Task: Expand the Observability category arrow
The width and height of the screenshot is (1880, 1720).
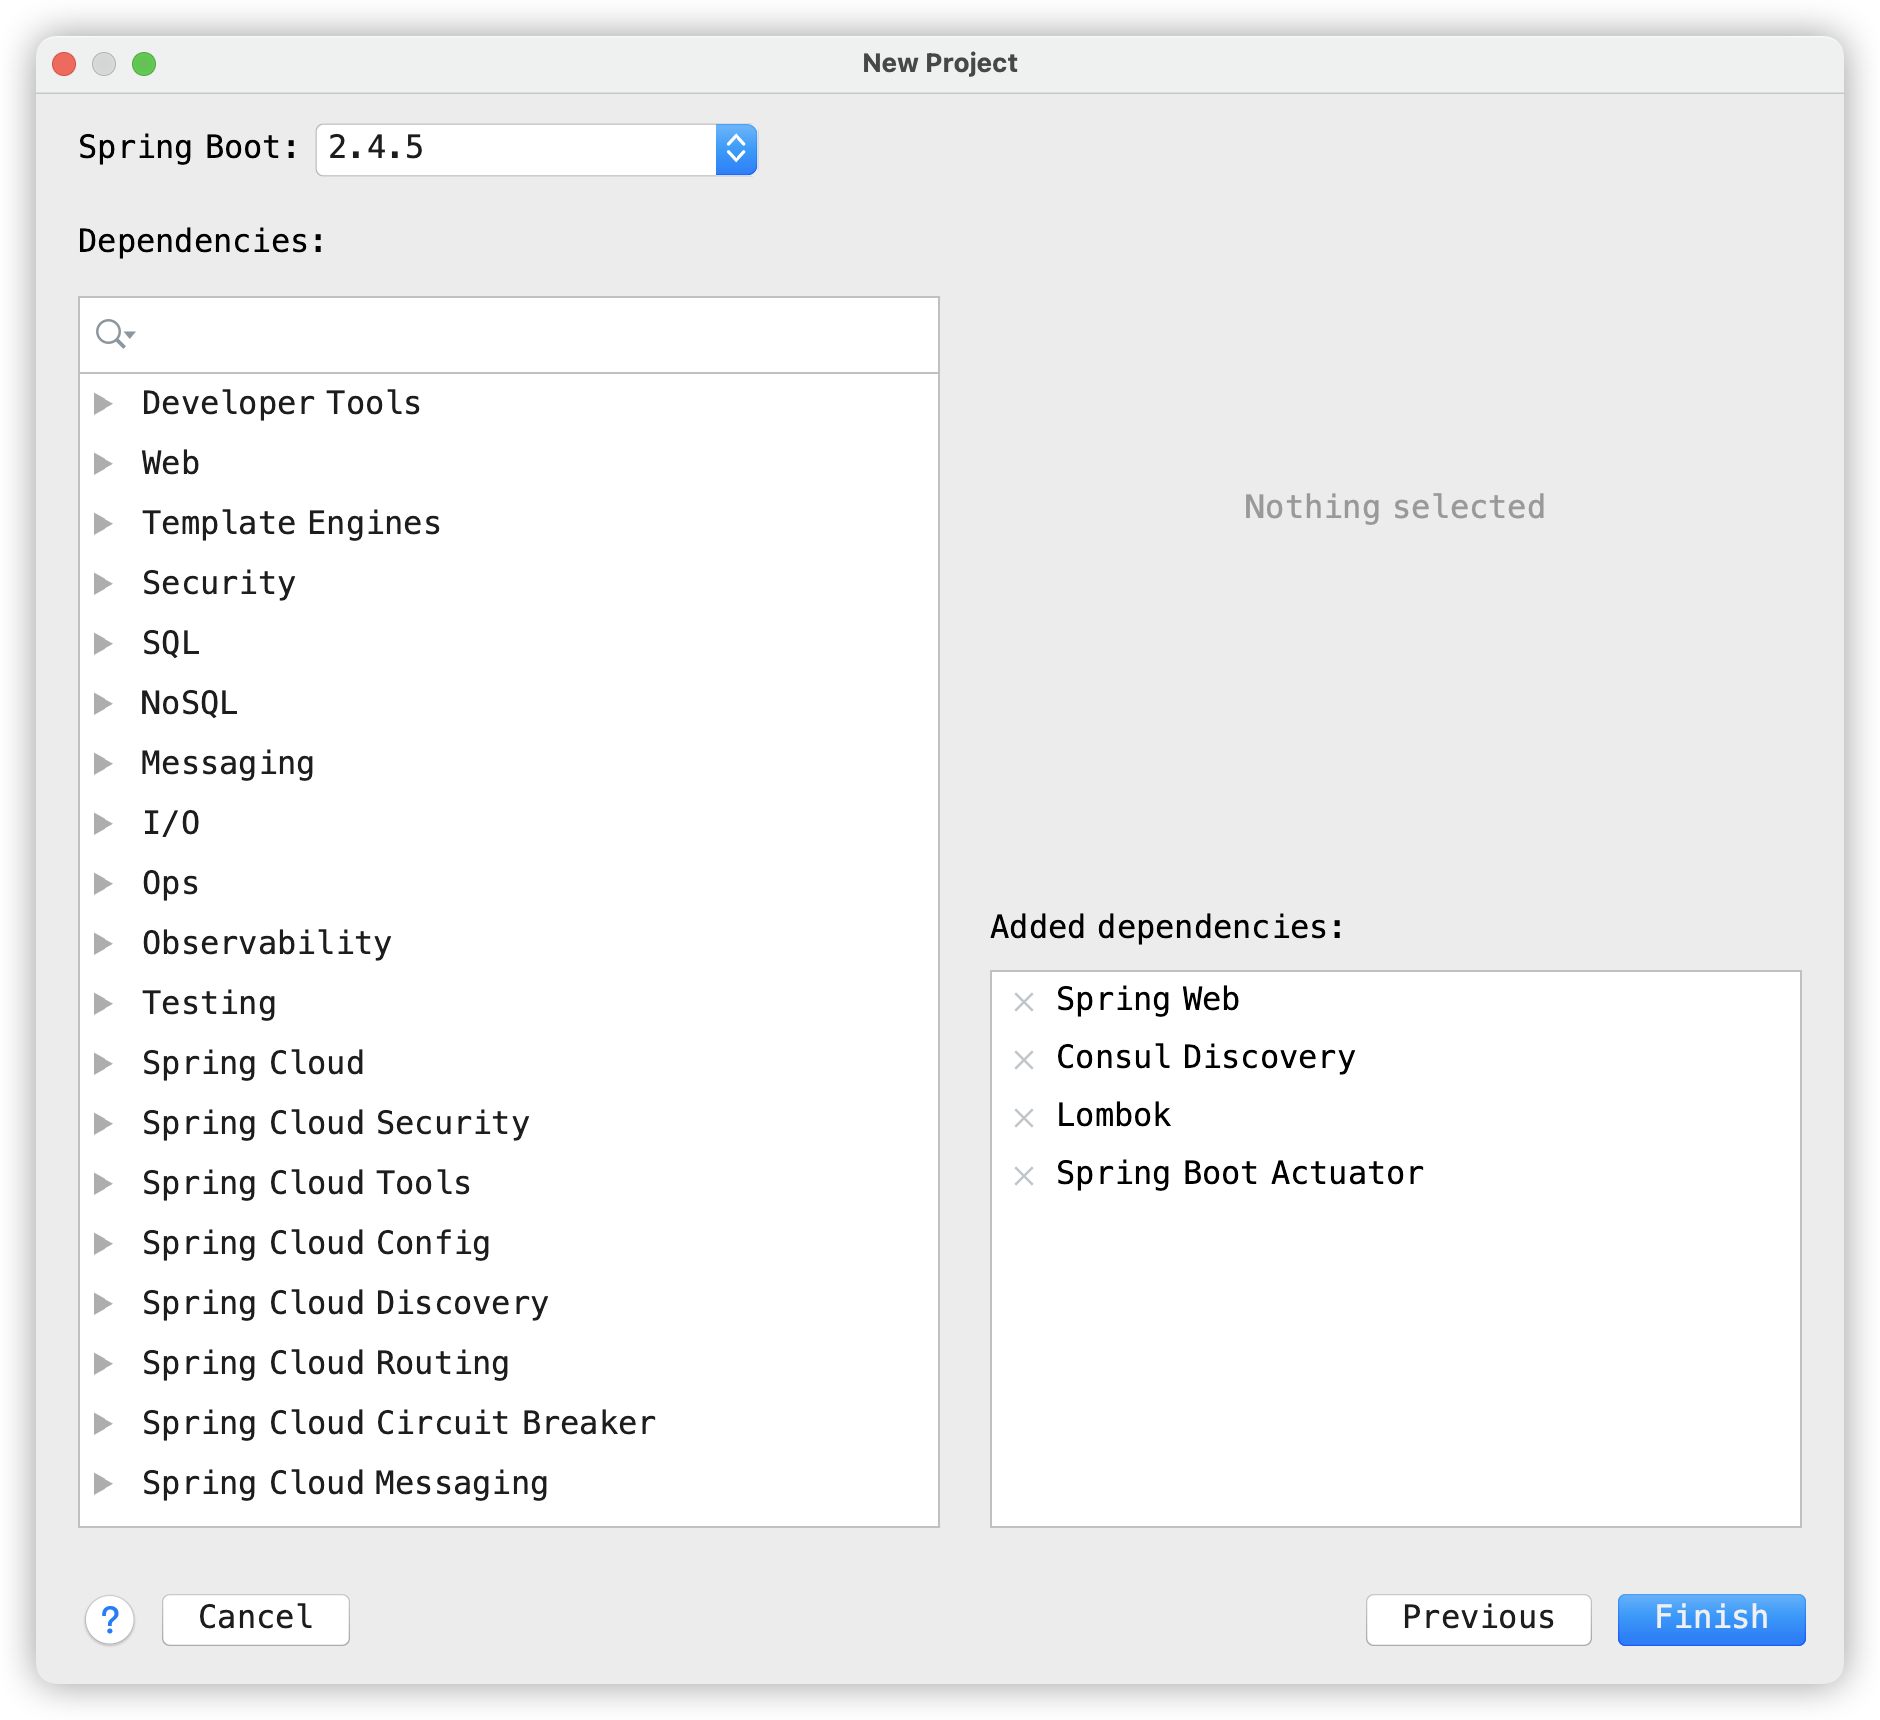Action: [103, 943]
